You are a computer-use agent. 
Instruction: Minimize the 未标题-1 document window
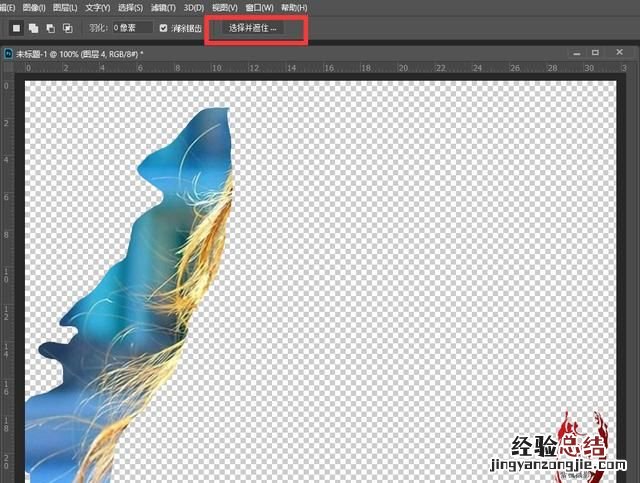coord(577,53)
